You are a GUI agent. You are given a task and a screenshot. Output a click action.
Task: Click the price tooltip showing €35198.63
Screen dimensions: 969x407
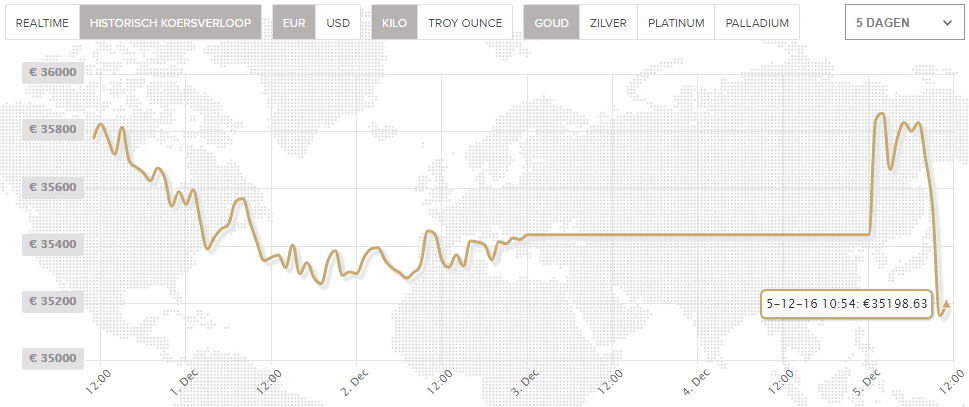click(x=846, y=303)
